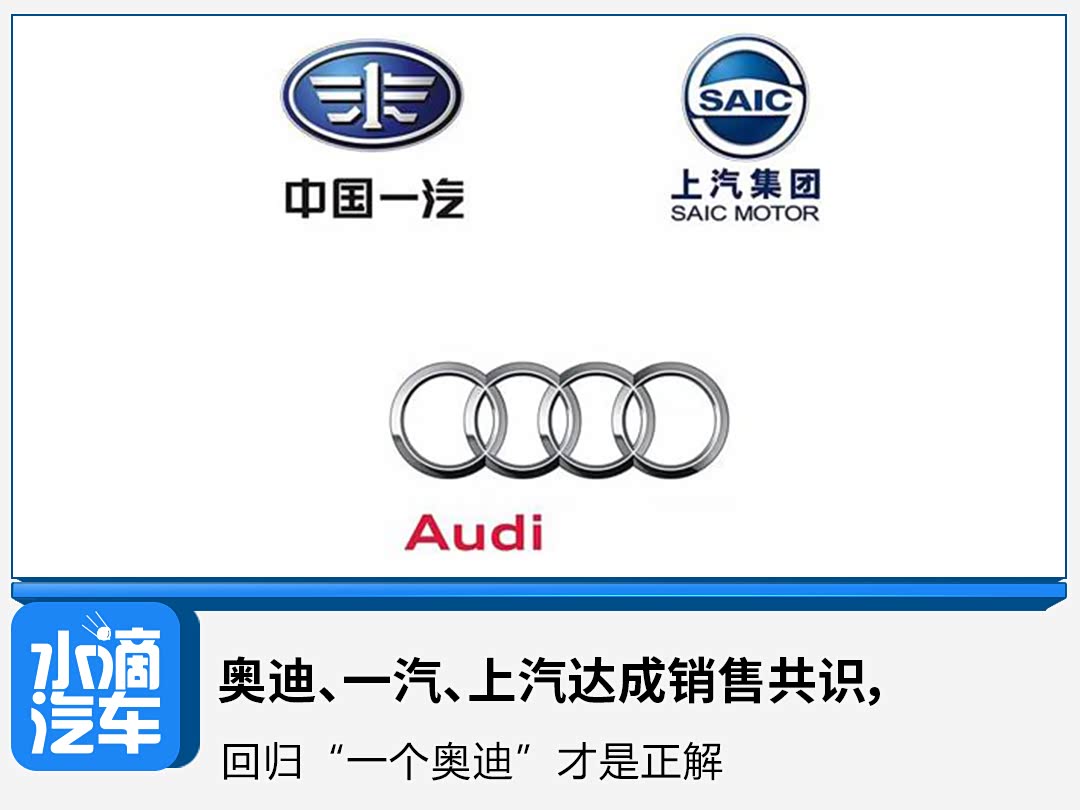
Task: Click the number 1 symbol in FAW emblem
Action: pyautogui.click(x=372, y=94)
